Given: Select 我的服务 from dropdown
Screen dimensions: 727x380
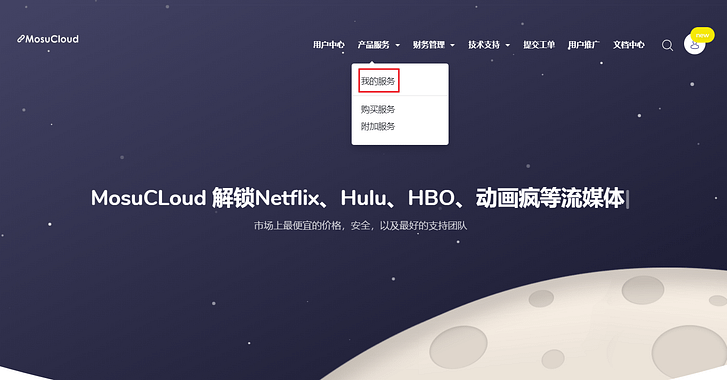Looking at the screenshot, I should (x=378, y=81).
